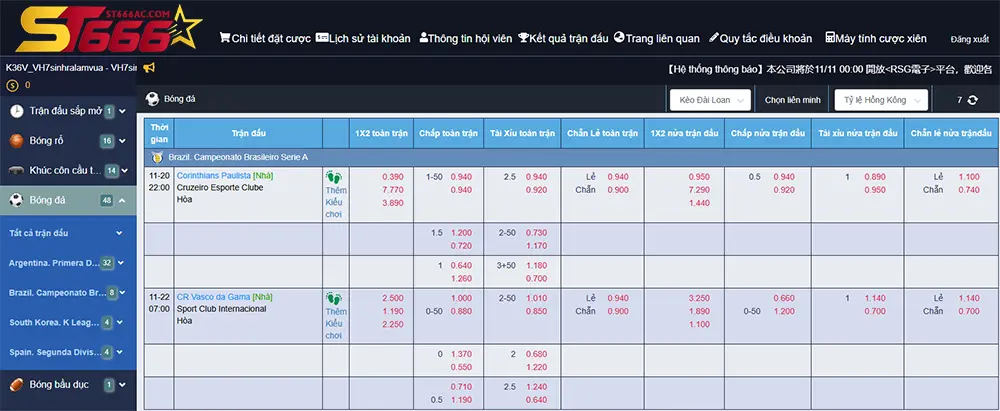Select 1X2 full match odds 0.390
The width and height of the screenshot is (1000, 411).
point(393,177)
